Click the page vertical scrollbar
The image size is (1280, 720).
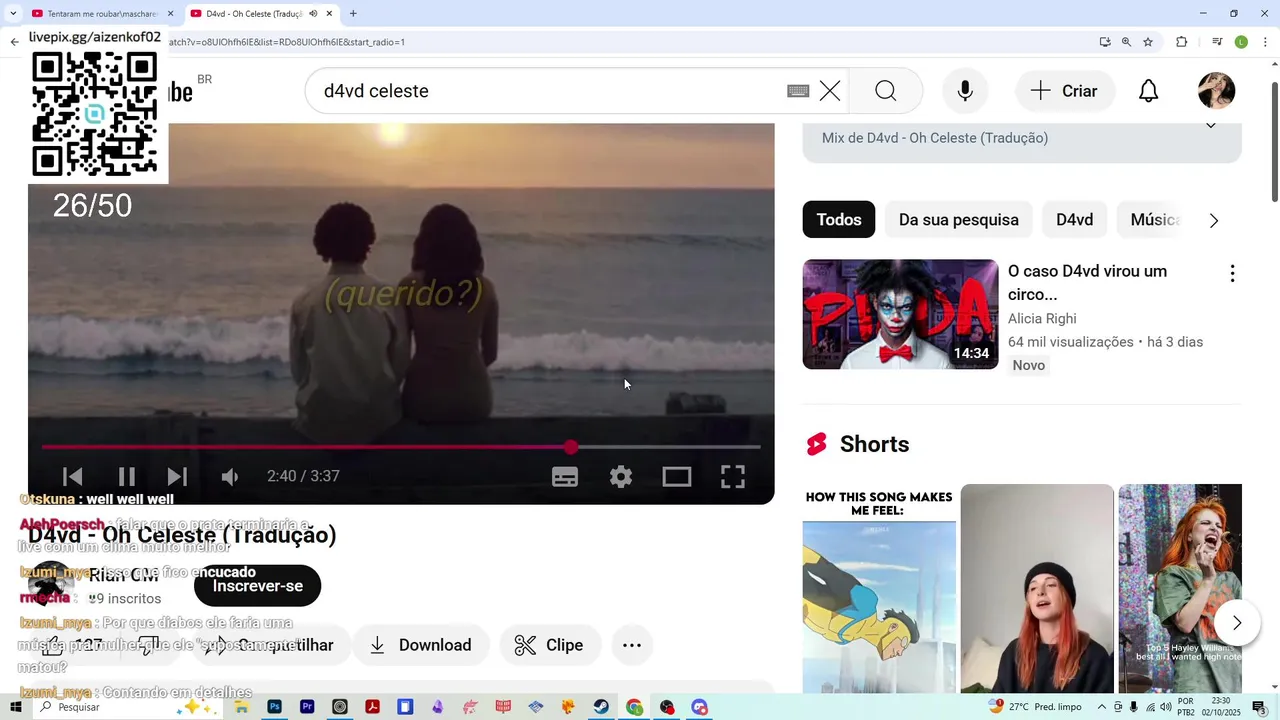(1274, 140)
